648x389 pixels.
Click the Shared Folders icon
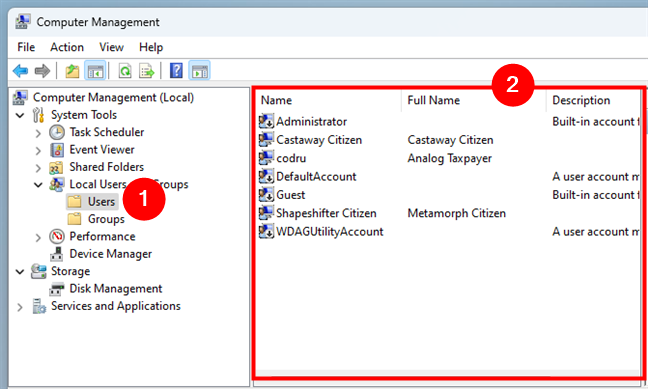tap(56, 167)
